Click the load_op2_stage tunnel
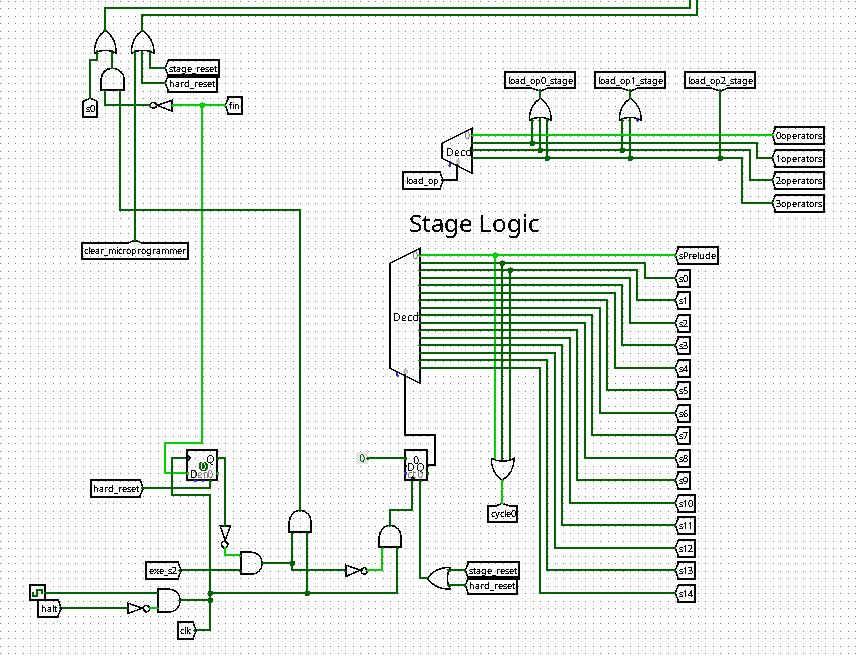The height and width of the screenshot is (658, 859). (720, 80)
